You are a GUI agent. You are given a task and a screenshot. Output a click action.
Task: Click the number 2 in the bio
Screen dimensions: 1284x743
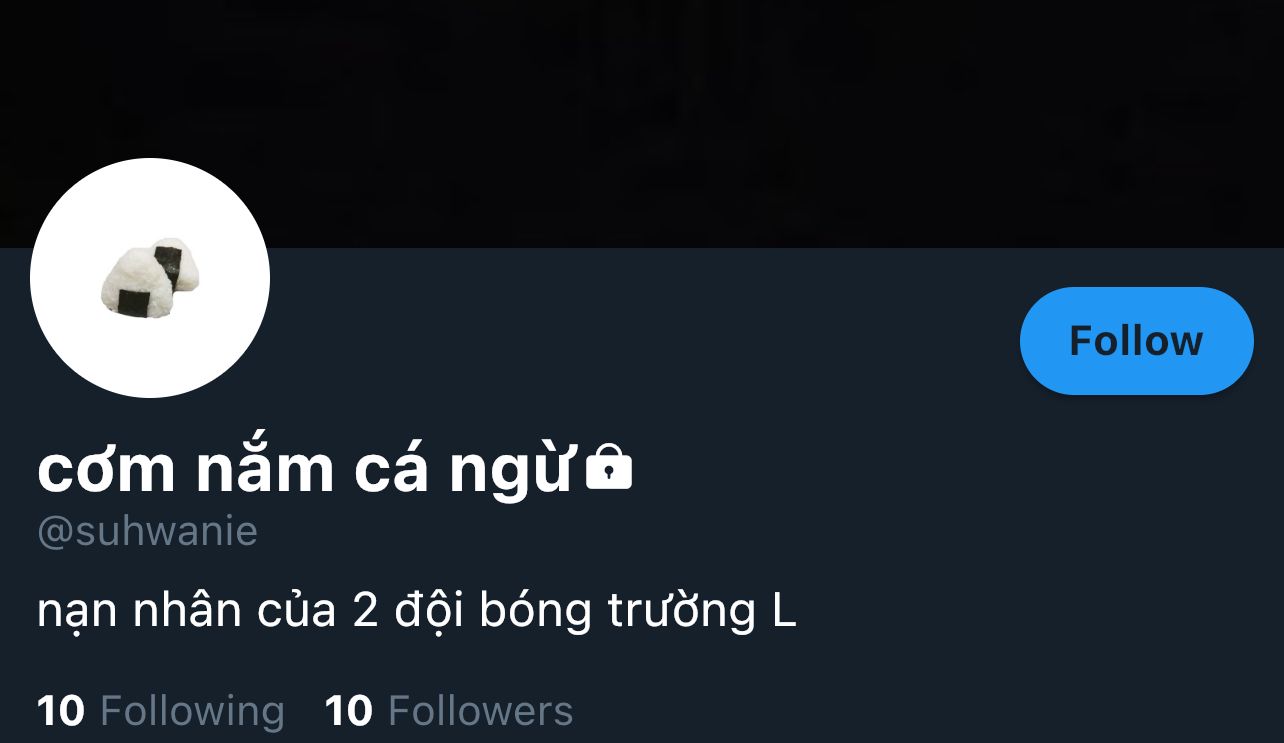(x=365, y=611)
